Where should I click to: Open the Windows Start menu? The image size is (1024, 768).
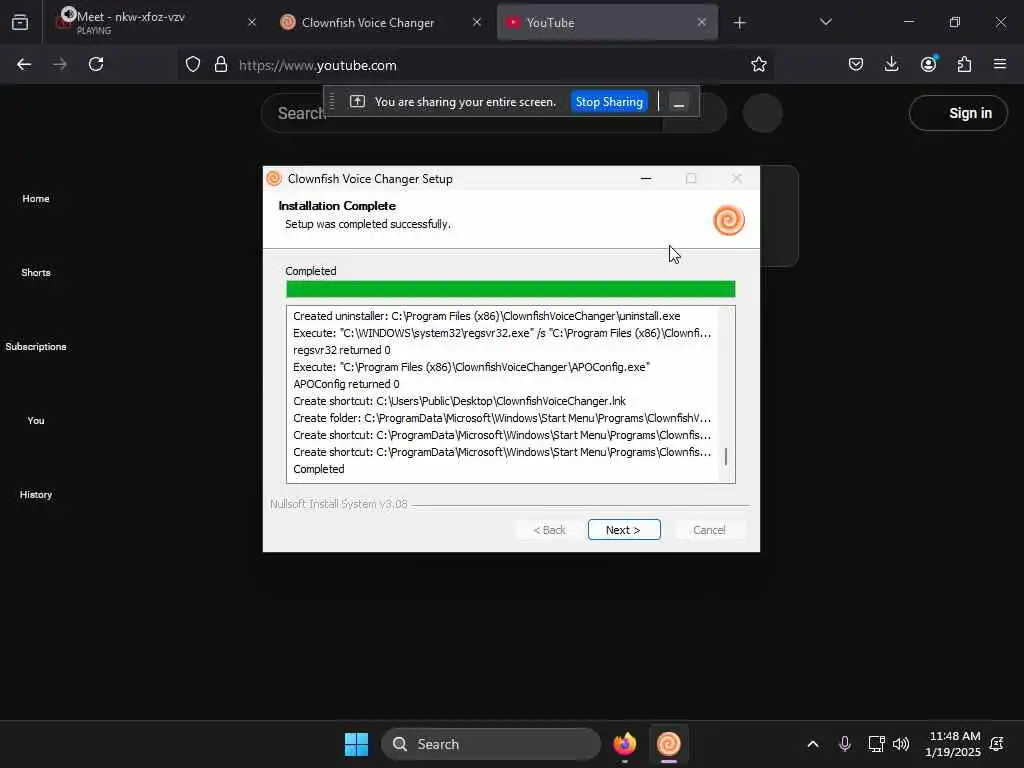tap(357, 744)
